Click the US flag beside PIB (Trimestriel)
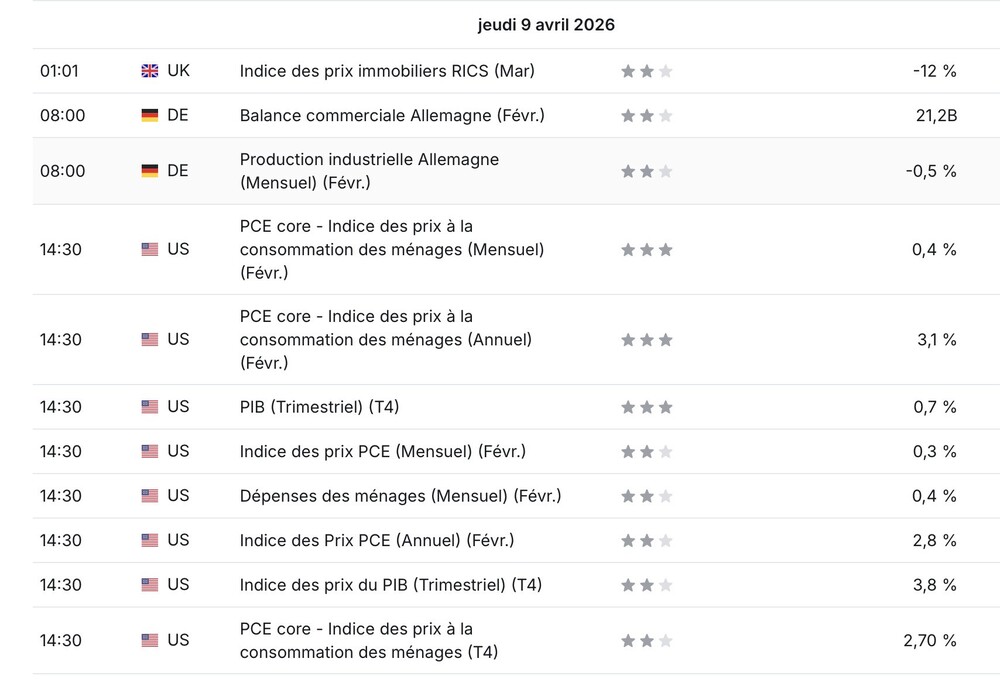The height and width of the screenshot is (679, 1000). 150,407
